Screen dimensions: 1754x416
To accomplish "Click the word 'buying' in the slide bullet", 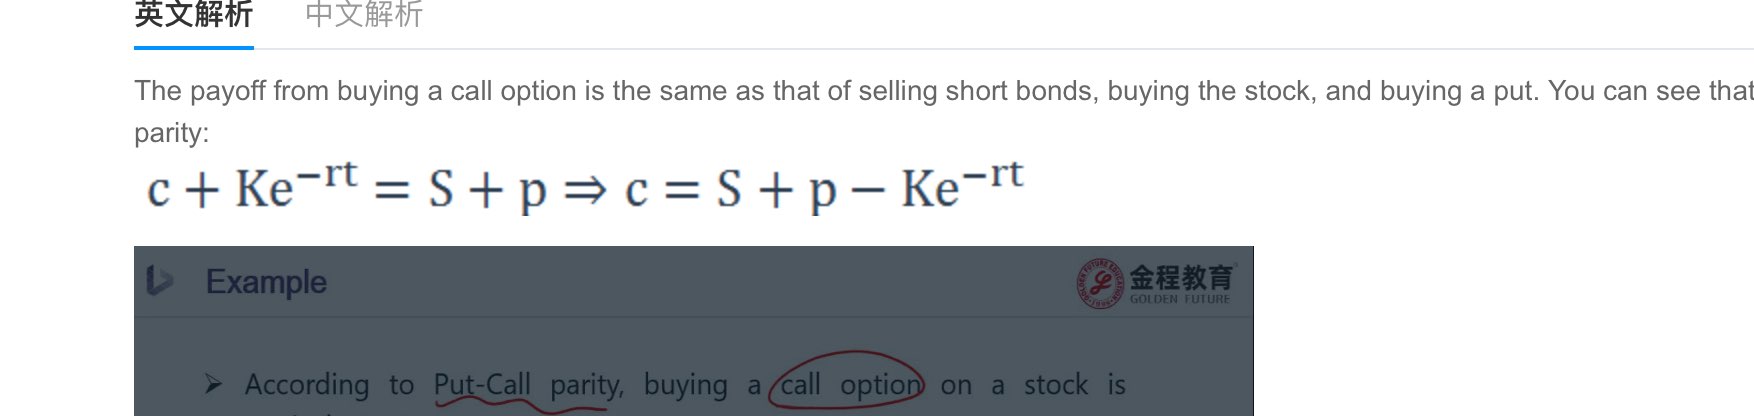I will point(686,384).
